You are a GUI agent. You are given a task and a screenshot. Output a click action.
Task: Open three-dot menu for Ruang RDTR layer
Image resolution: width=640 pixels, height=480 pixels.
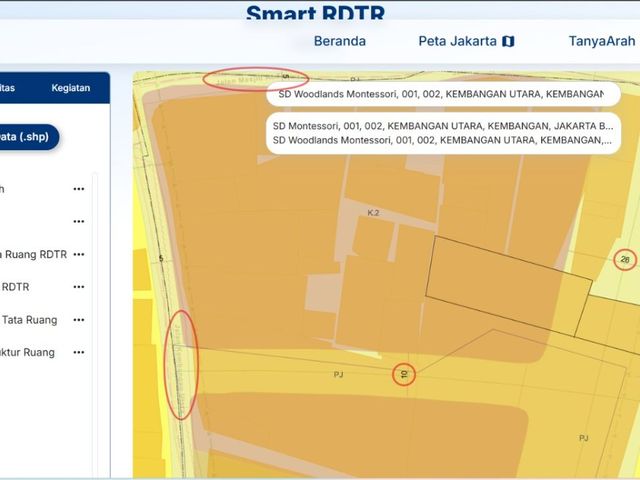coord(79,254)
